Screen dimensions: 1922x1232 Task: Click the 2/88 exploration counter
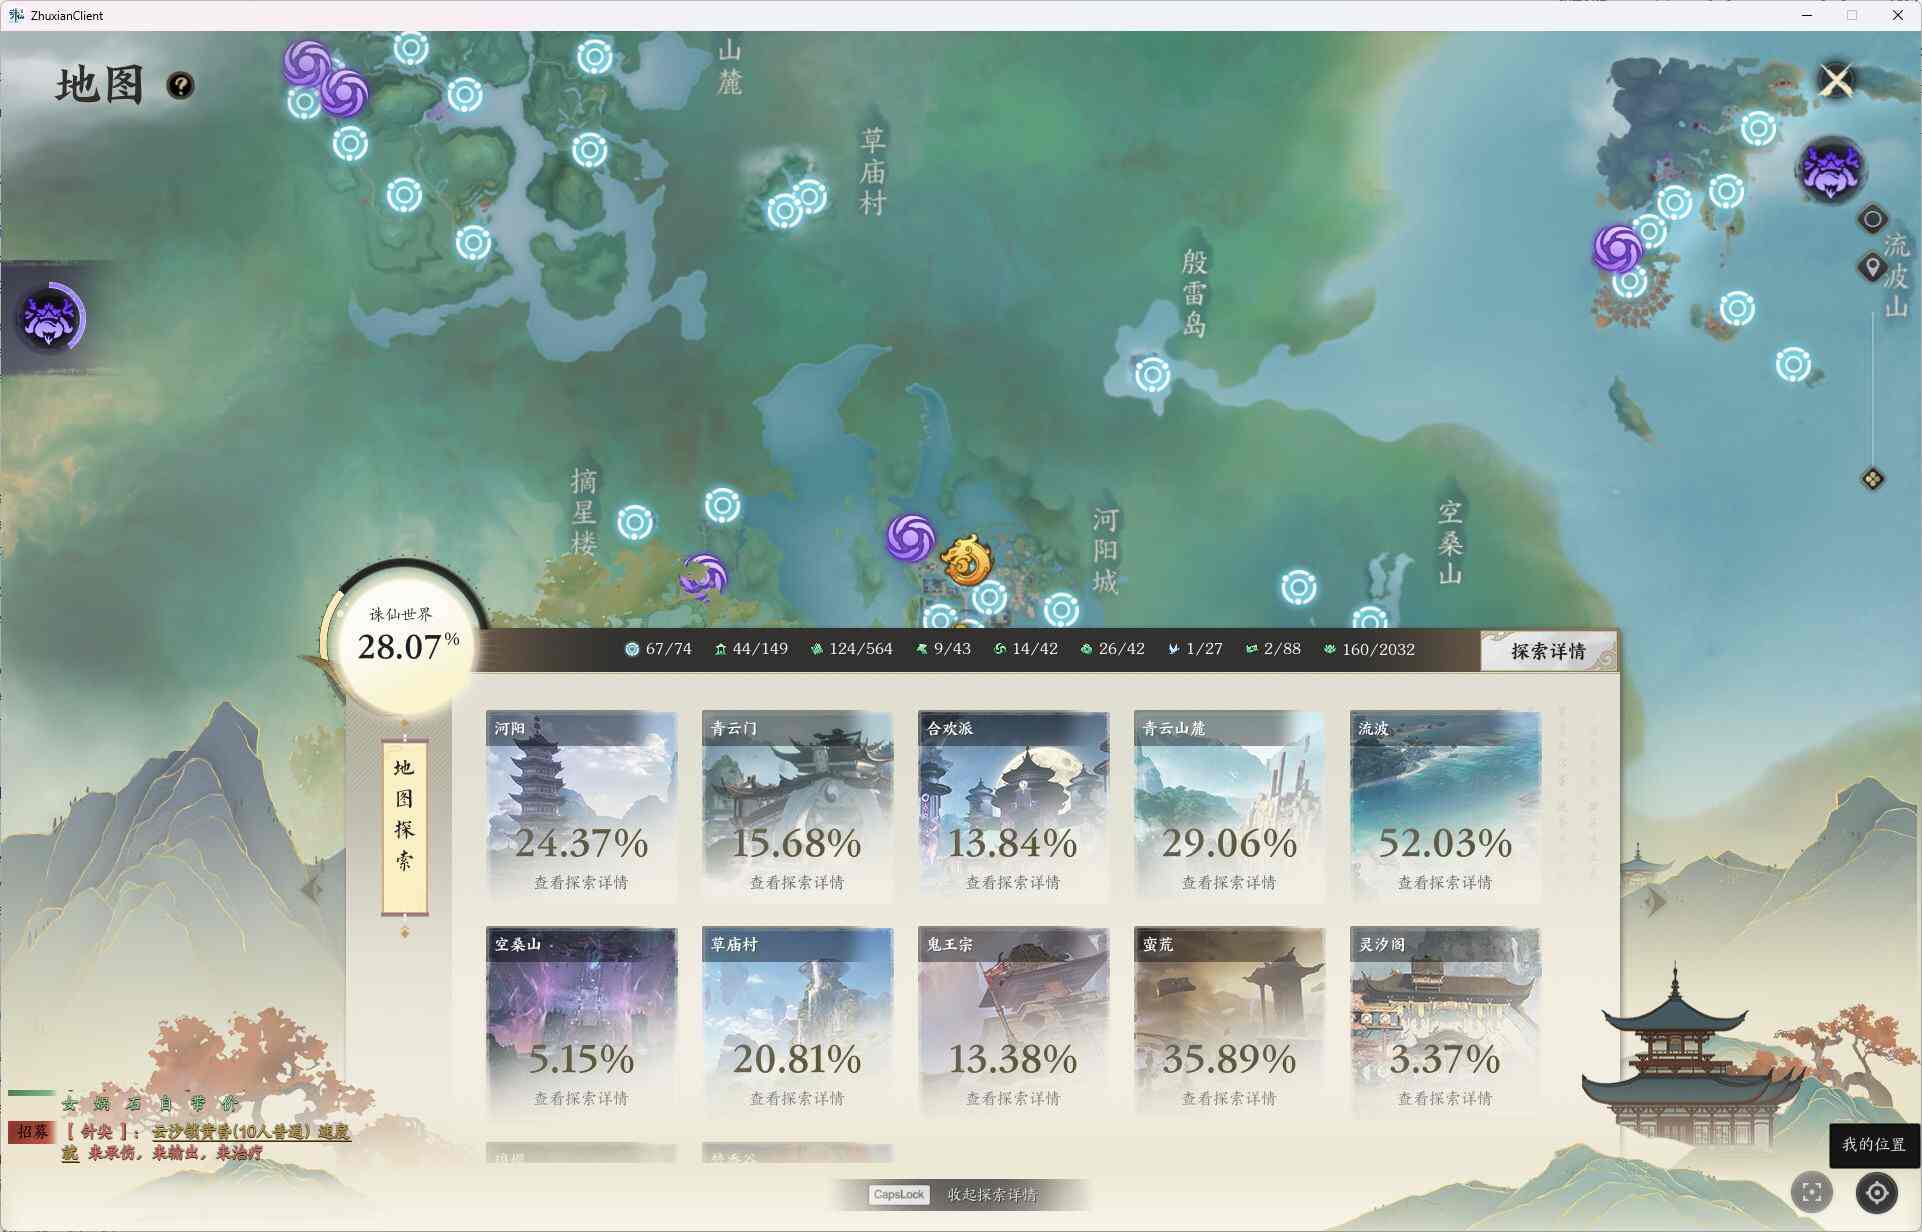[1273, 649]
